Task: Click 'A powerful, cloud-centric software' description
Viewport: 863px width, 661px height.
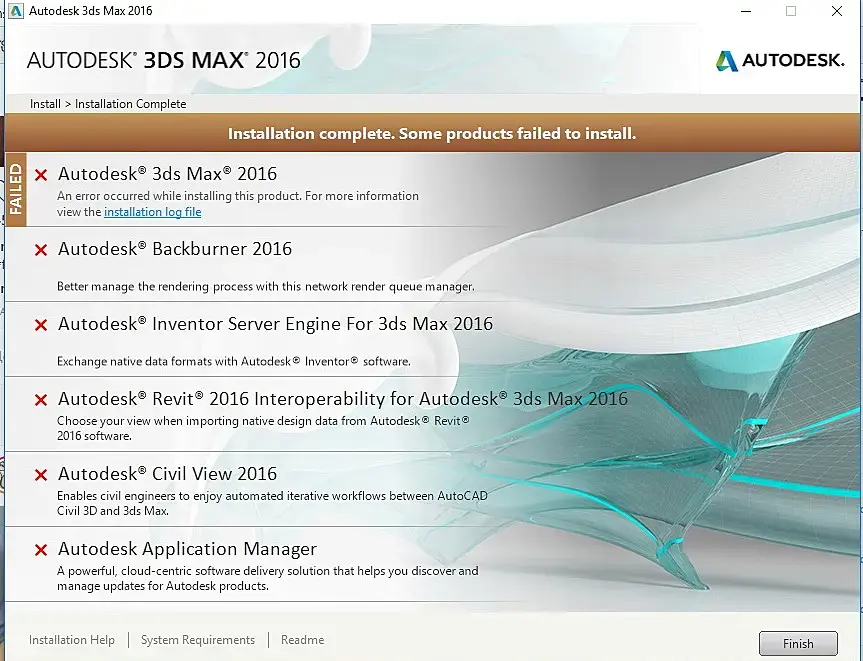Action: pos(267,578)
